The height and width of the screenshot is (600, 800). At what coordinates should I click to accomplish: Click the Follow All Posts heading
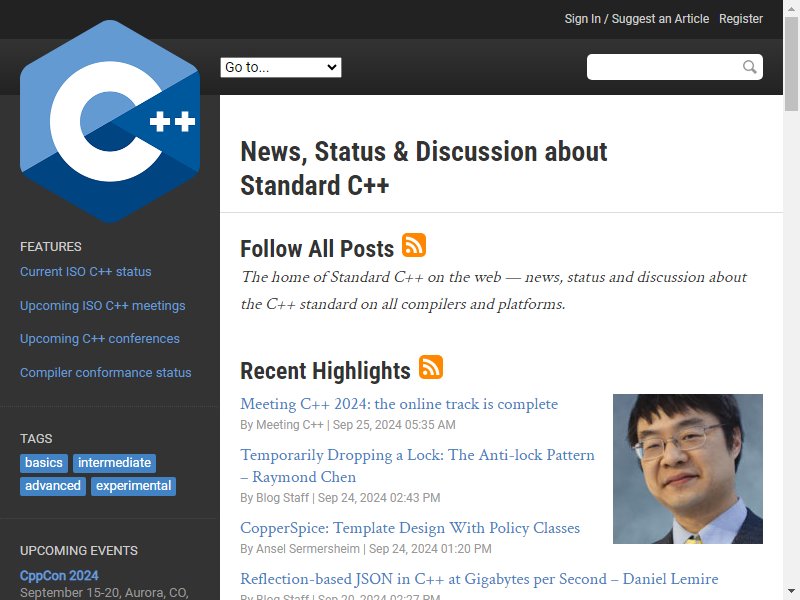pos(317,249)
